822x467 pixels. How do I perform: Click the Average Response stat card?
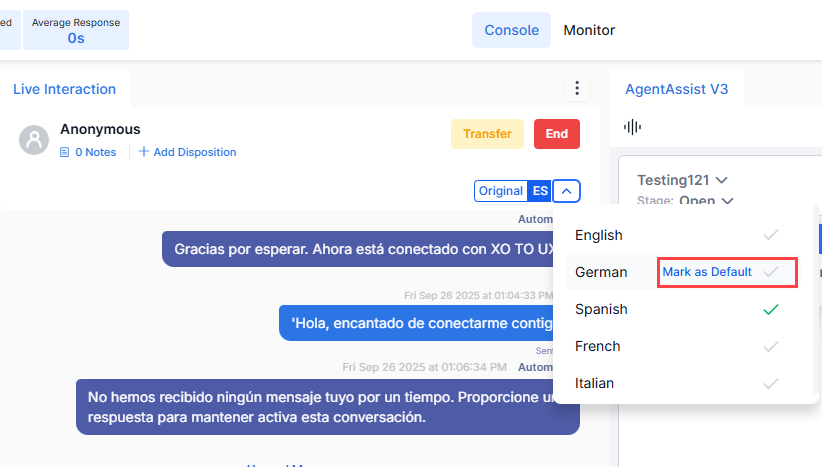[x=76, y=31]
